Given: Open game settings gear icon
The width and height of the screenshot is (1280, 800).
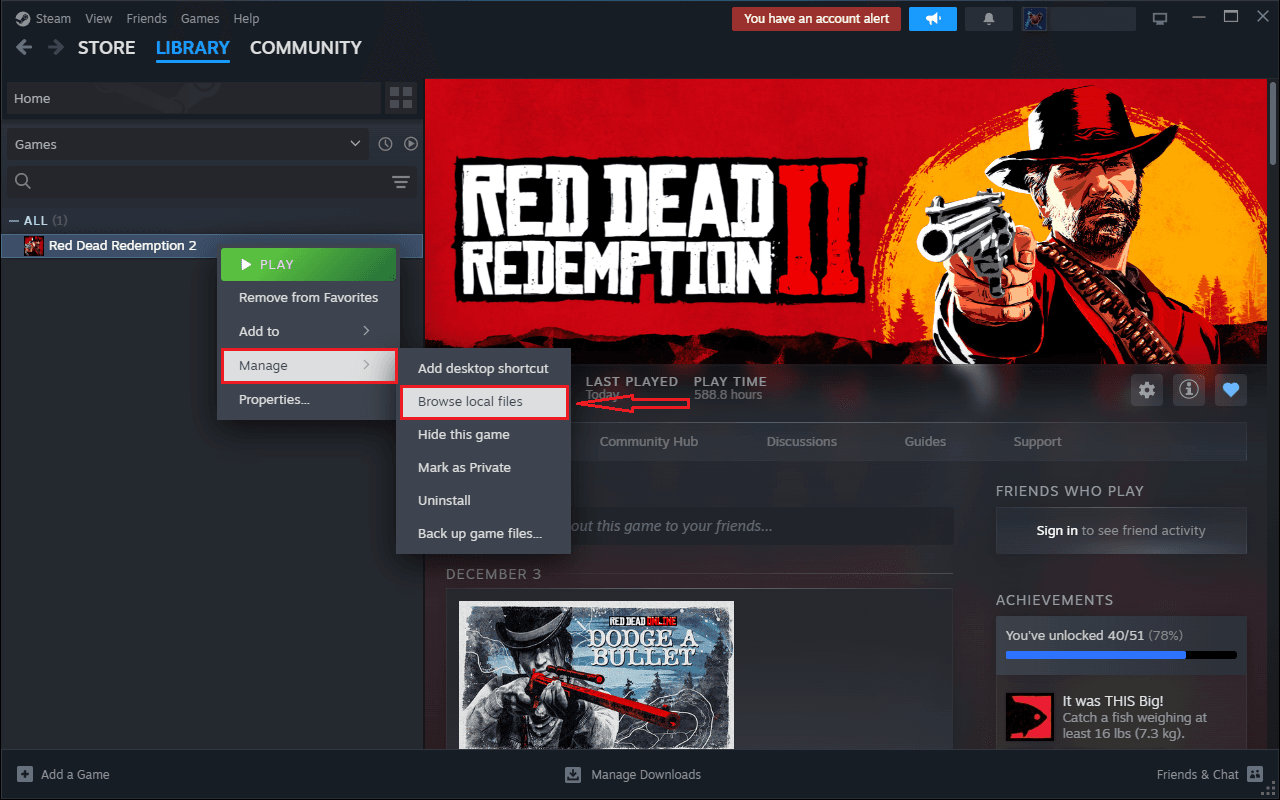Looking at the screenshot, I should [x=1146, y=390].
